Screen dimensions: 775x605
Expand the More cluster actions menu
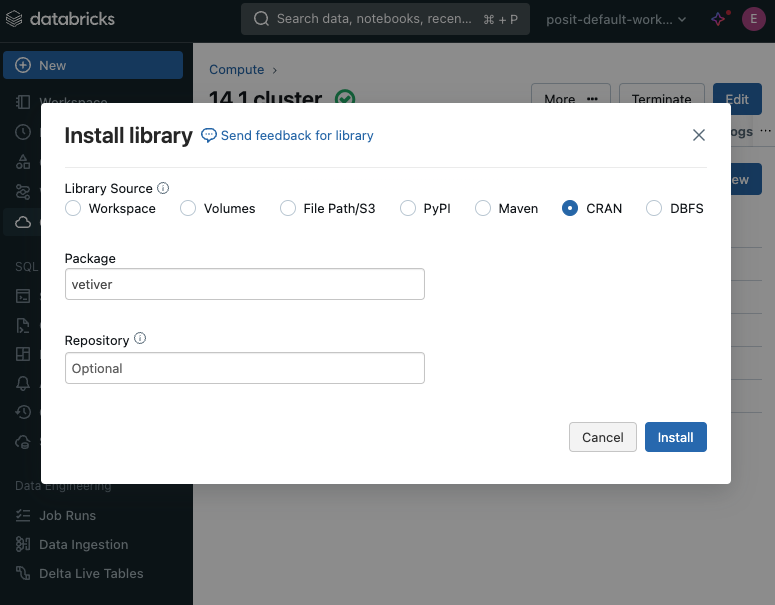[570, 99]
